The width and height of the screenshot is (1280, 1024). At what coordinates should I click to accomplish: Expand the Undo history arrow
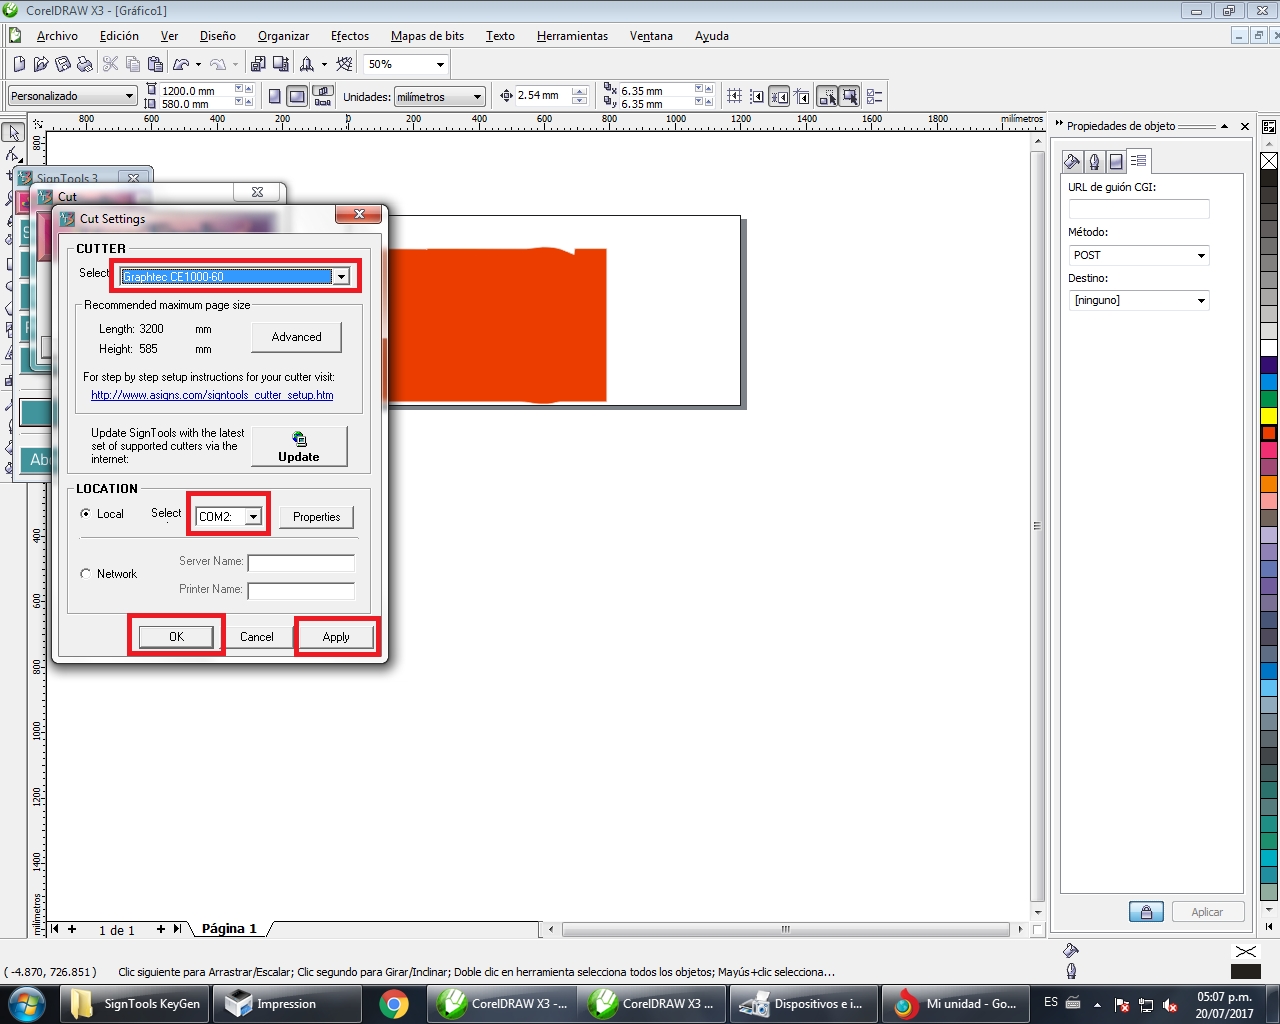click(198, 65)
